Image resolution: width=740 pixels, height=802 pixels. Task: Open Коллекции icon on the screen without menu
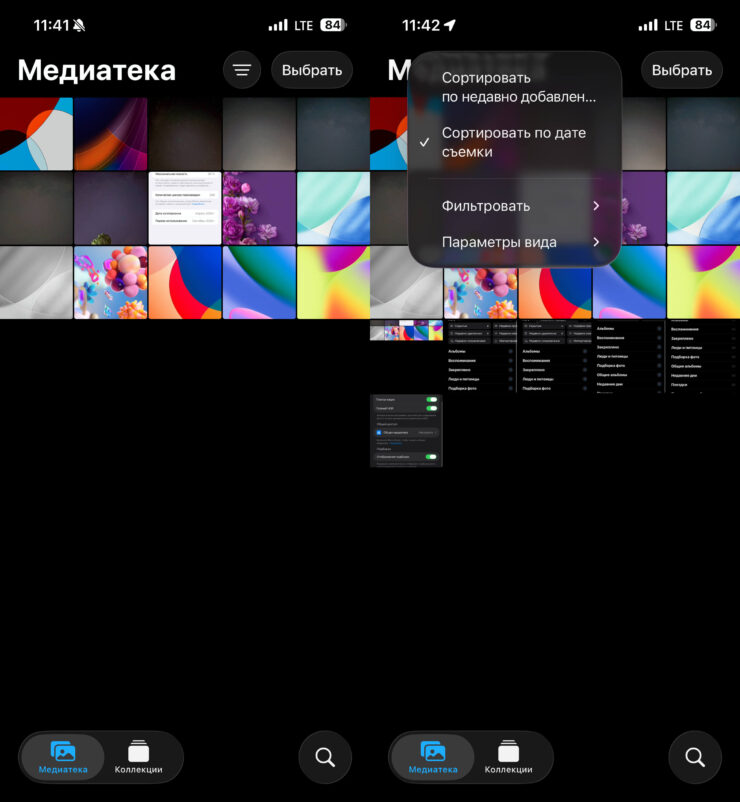coord(138,752)
